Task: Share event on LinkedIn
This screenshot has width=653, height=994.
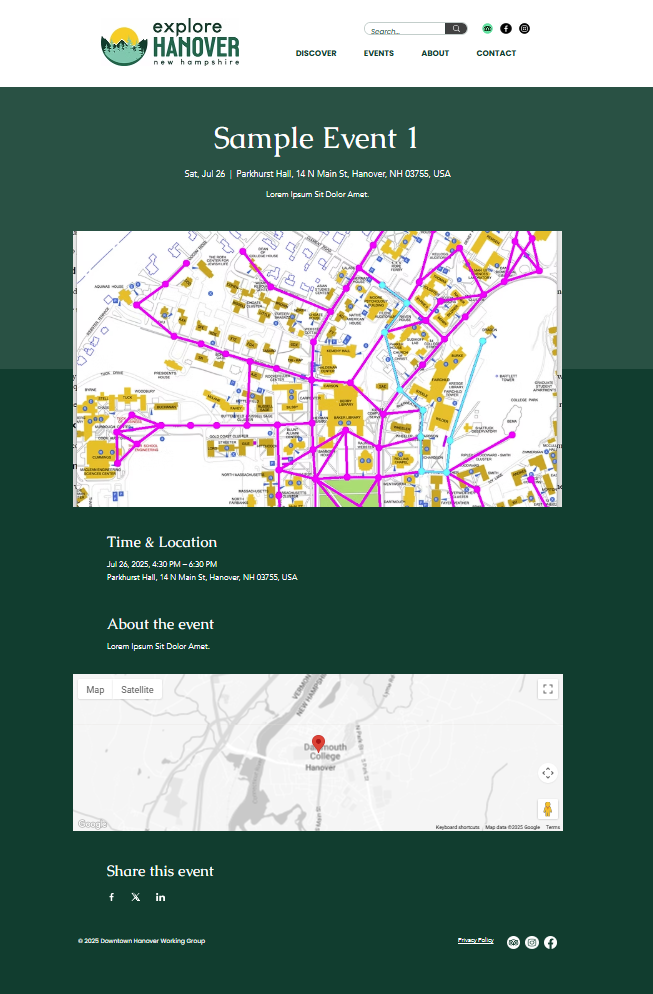Action: pyautogui.click(x=160, y=897)
